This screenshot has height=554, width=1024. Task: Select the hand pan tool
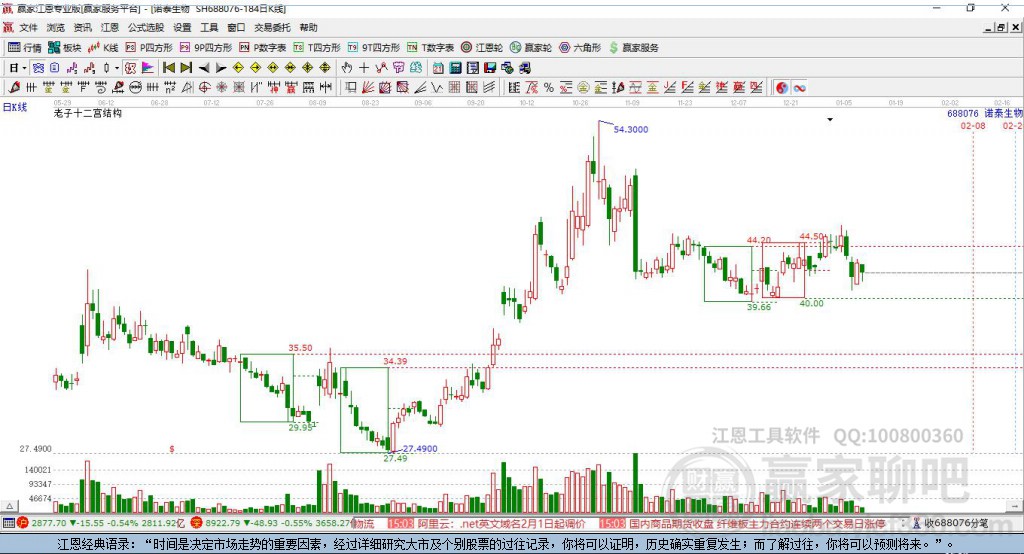click(x=347, y=68)
